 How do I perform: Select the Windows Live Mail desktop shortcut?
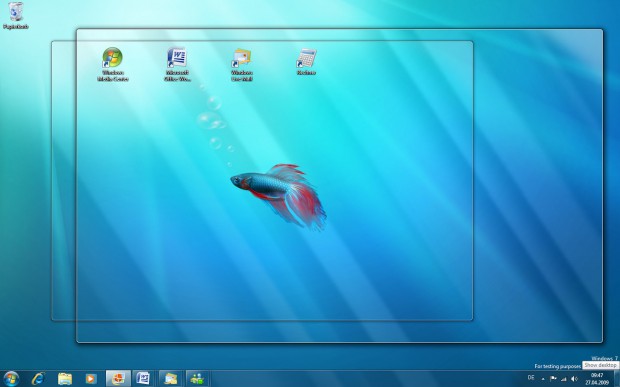pos(242,64)
